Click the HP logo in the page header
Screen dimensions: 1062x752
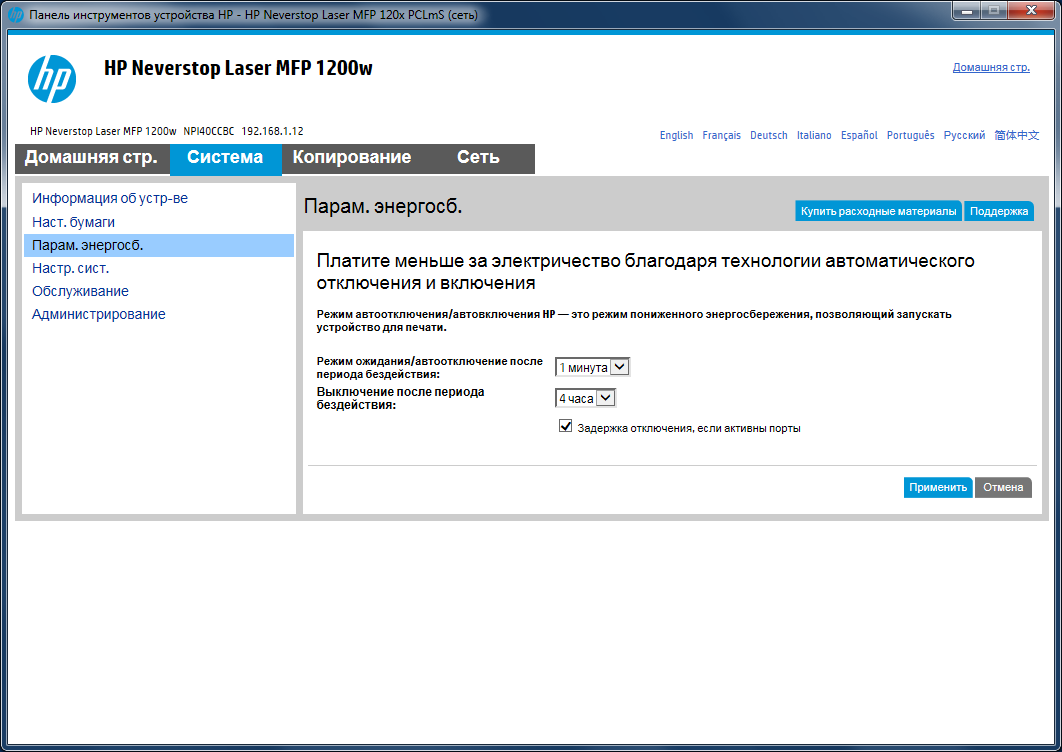tap(52, 79)
